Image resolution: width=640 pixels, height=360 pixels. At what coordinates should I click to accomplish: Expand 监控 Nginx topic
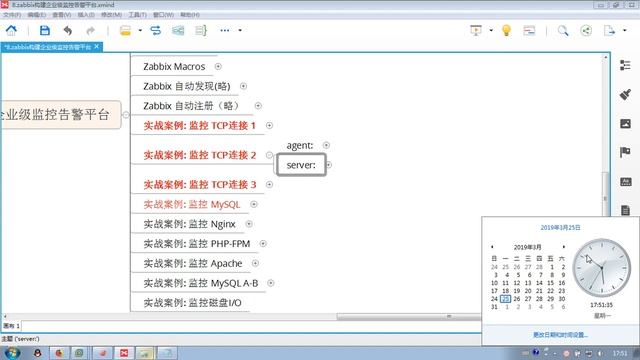pyautogui.click(x=249, y=224)
